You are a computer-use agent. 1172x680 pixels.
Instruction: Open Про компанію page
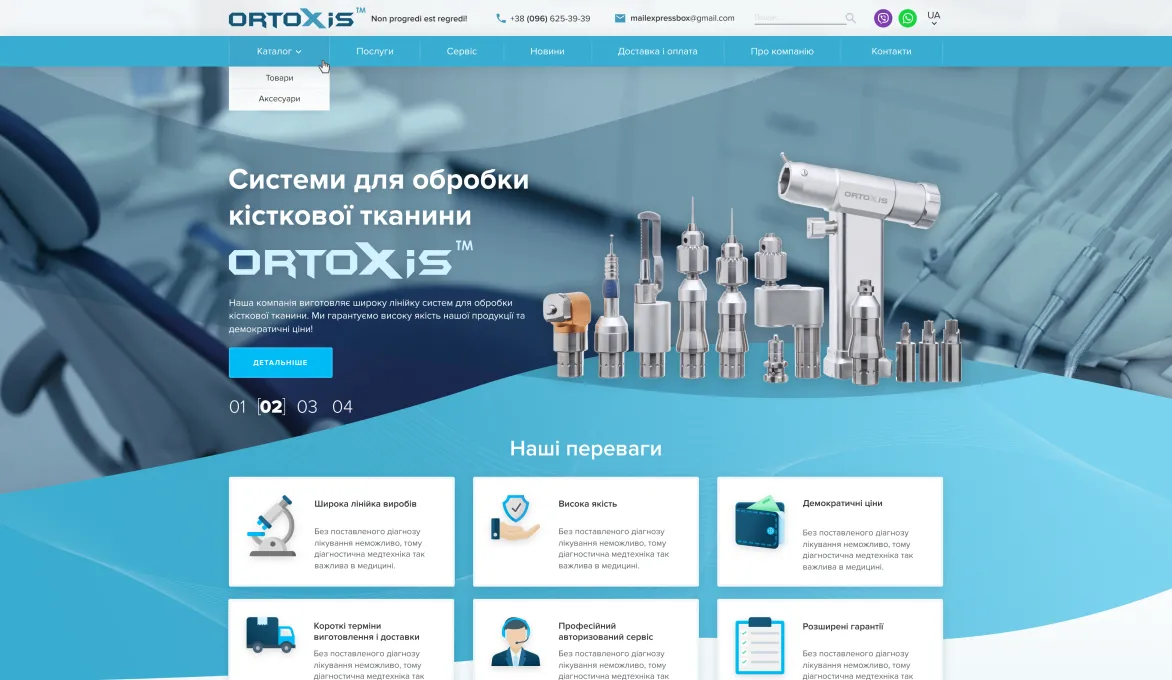[782, 52]
